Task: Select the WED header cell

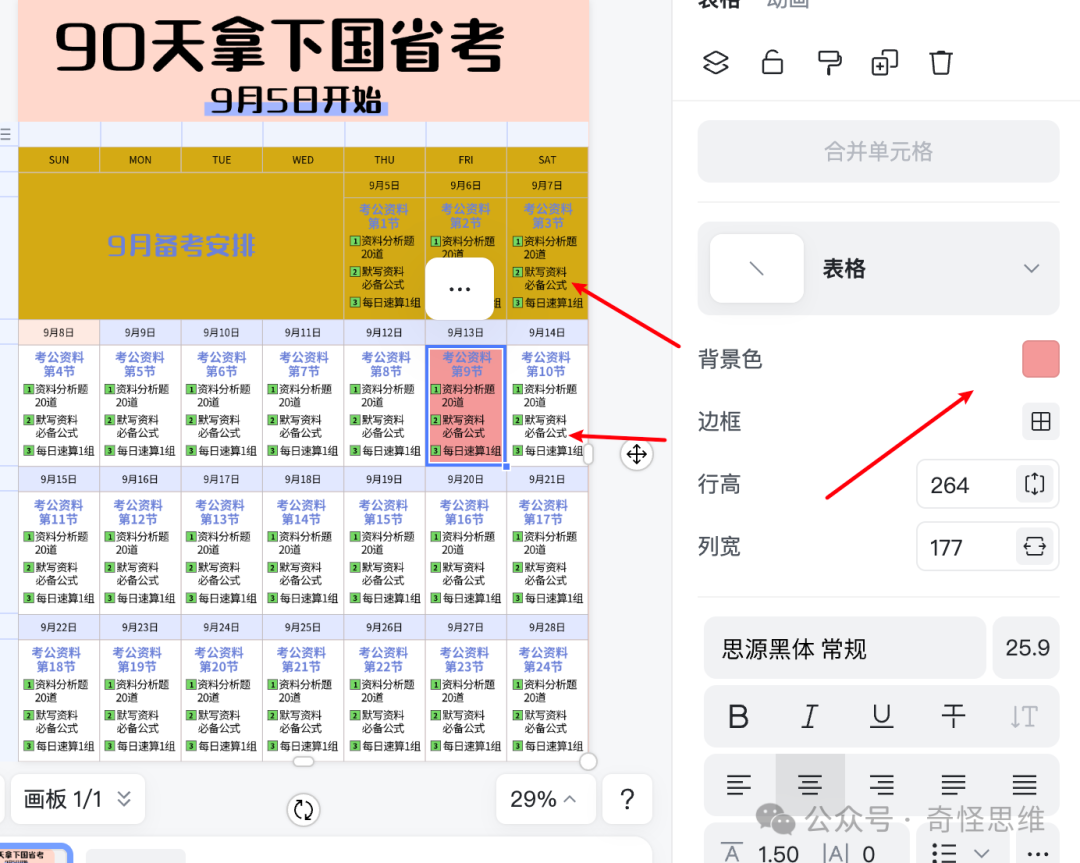Action: 303,160
